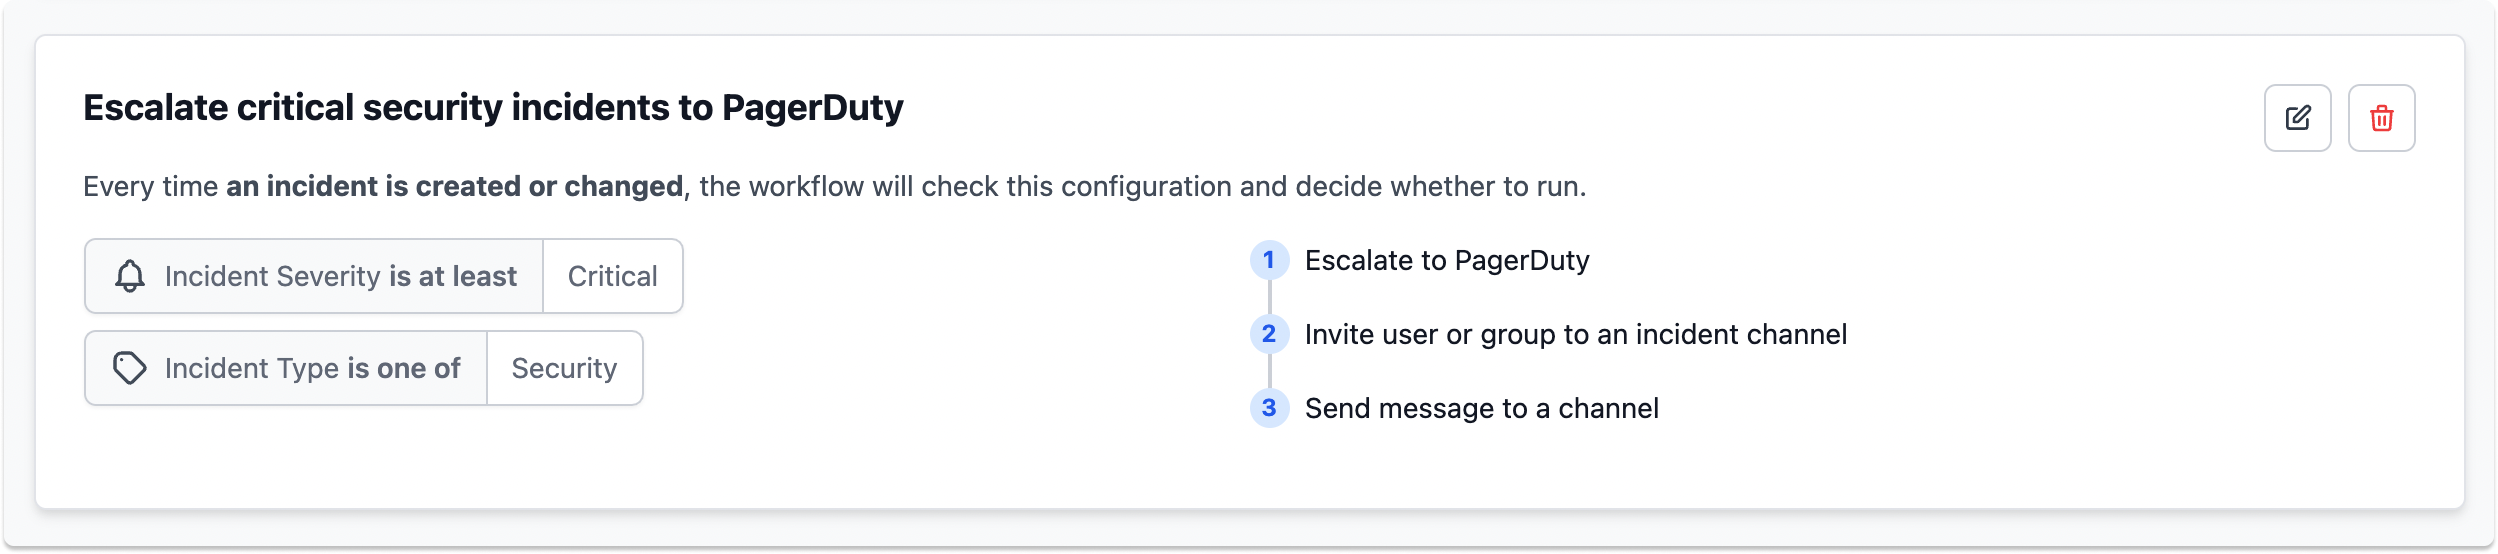Open the Escalate to PagerDuty step
The height and width of the screenshot is (554, 2498).
pos(1447,260)
